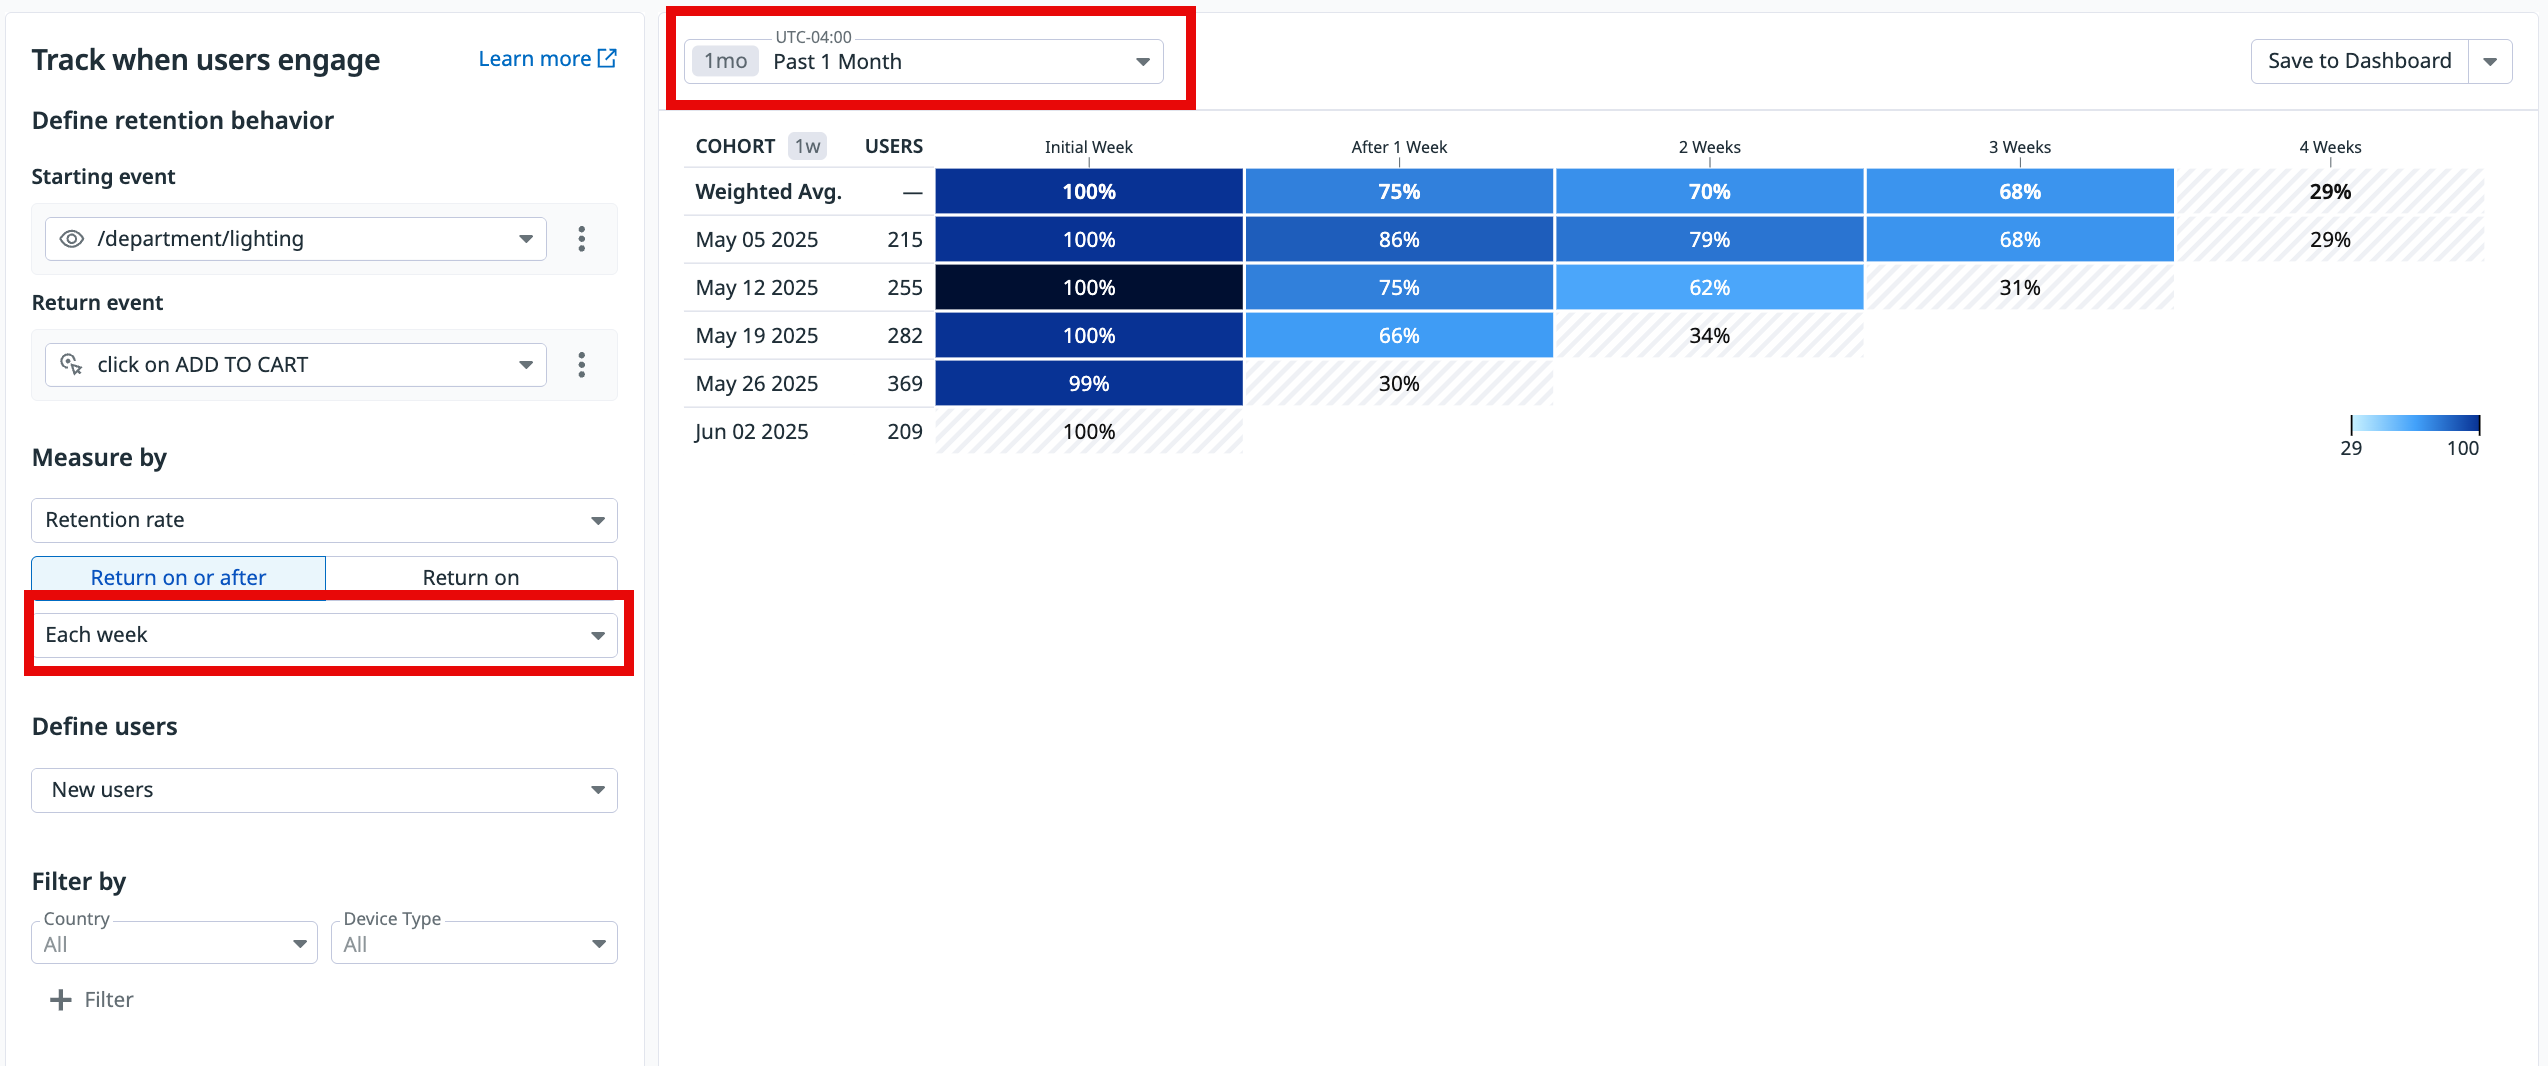Click the plus icon to add a filter

point(61,1000)
